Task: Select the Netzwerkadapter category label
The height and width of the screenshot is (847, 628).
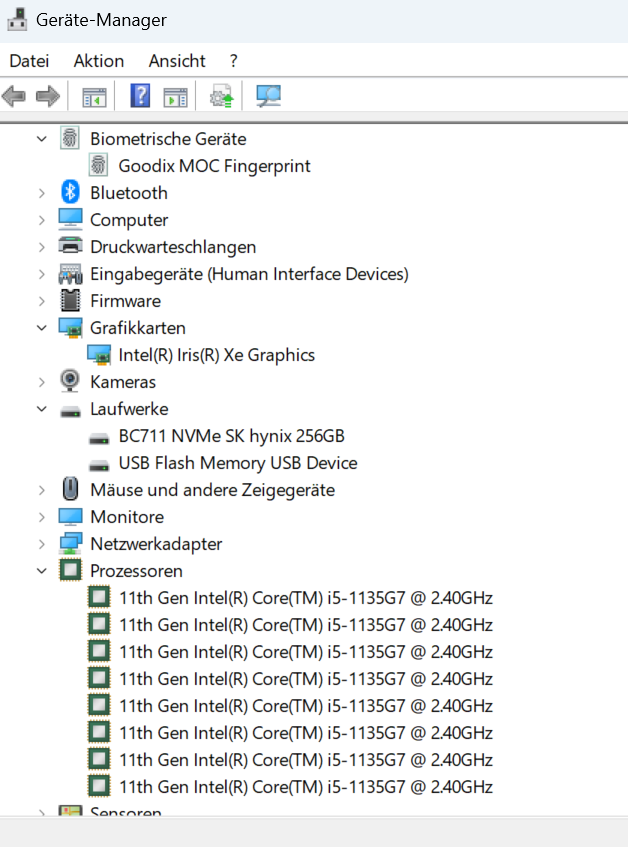Action: click(x=156, y=544)
